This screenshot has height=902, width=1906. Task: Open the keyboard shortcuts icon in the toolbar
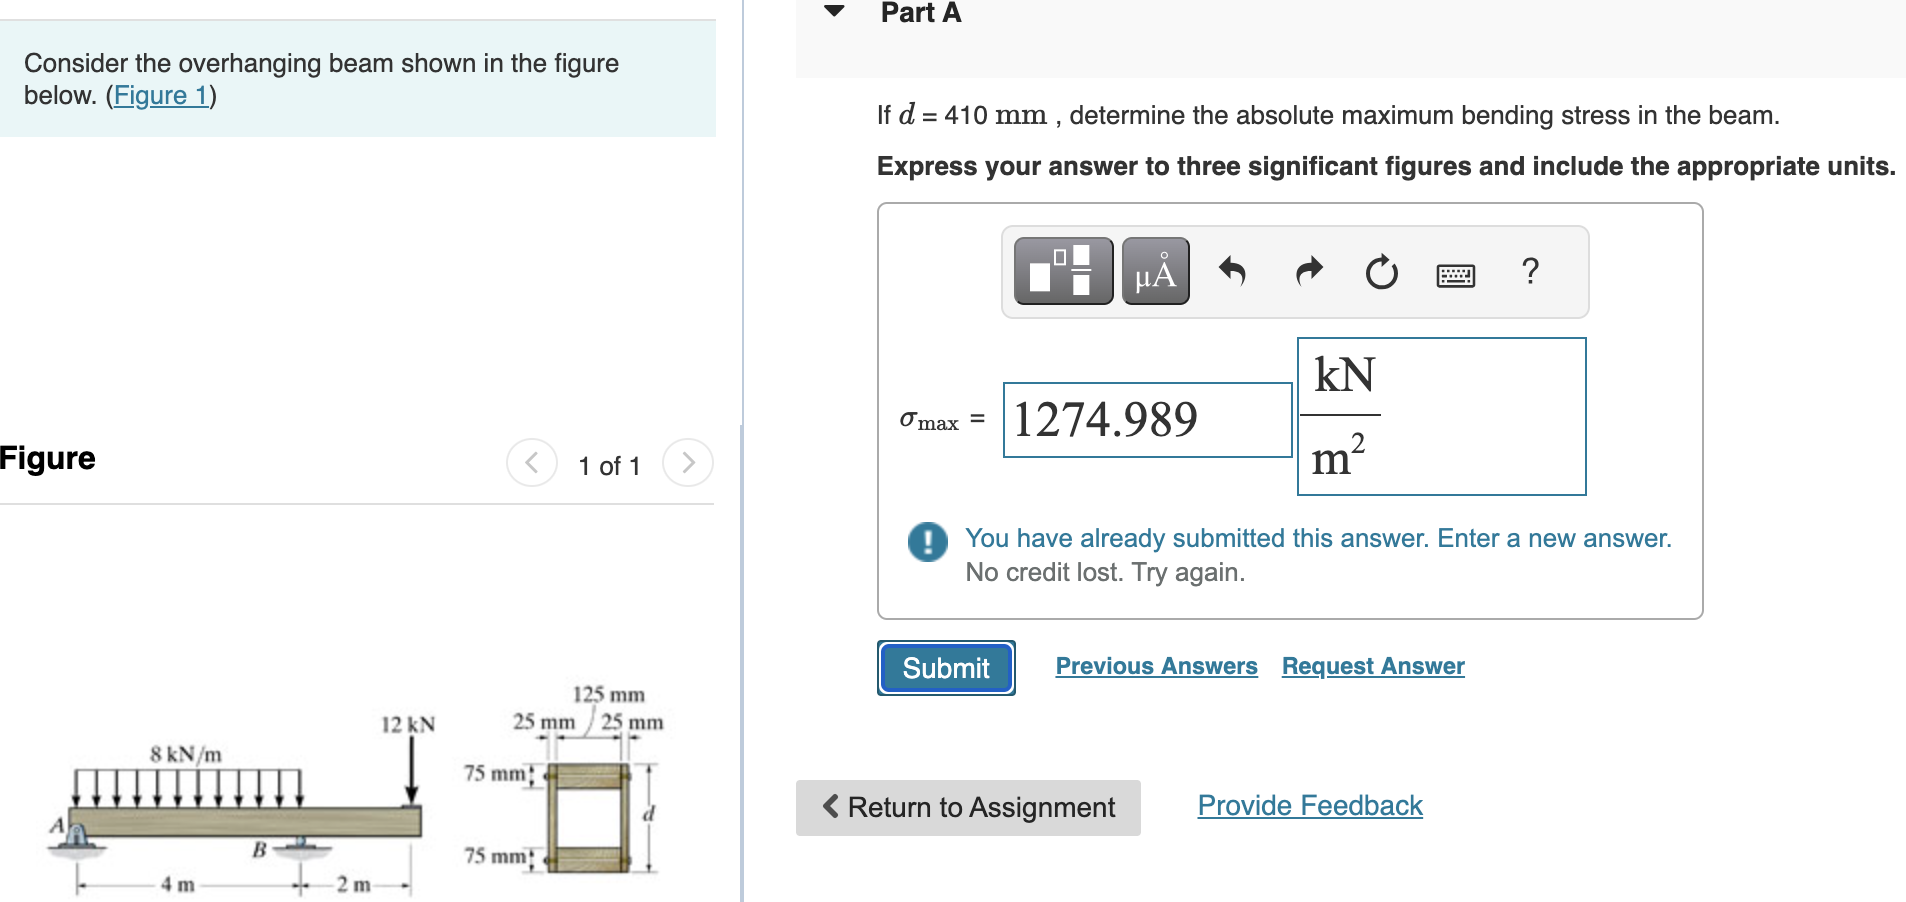pos(1455,273)
